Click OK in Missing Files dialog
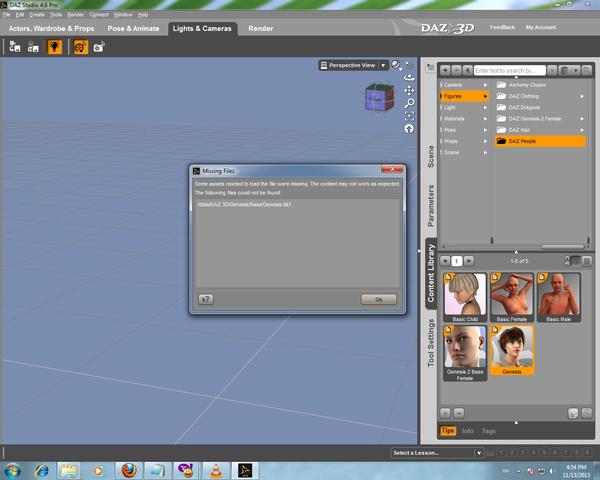The image size is (600, 480). [x=379, y=299]
